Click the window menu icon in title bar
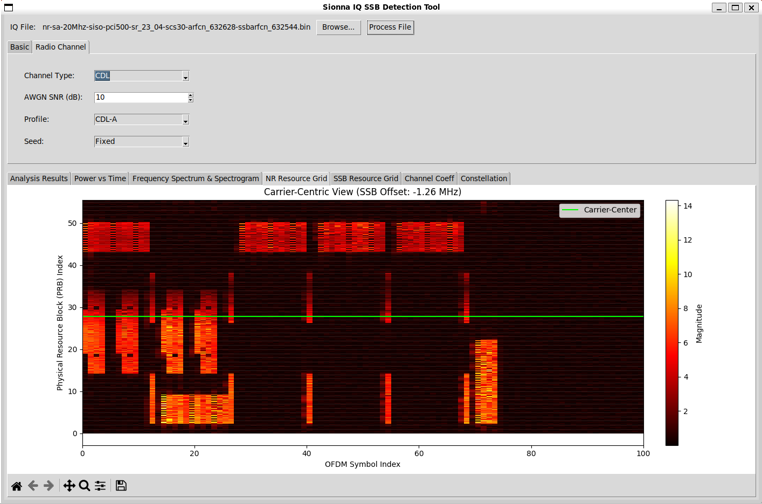The width and height of the screenshot is (762, 504). pyautogui.click(x=9, y=7)
